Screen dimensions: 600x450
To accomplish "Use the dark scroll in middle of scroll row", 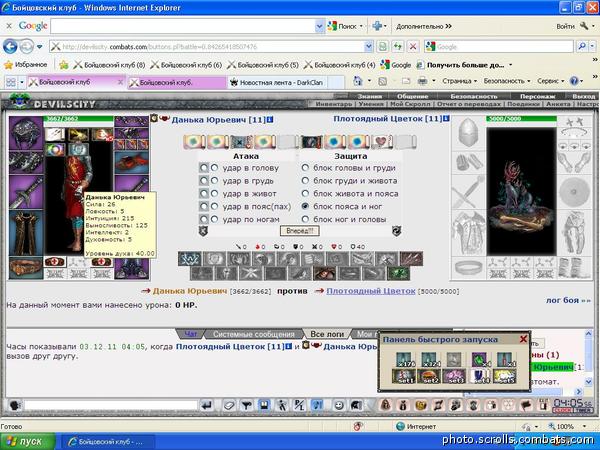I will point(312,142).
